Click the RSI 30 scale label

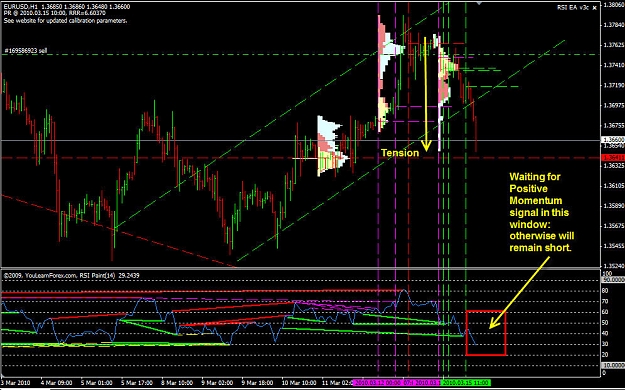click(x=605, y=344)
